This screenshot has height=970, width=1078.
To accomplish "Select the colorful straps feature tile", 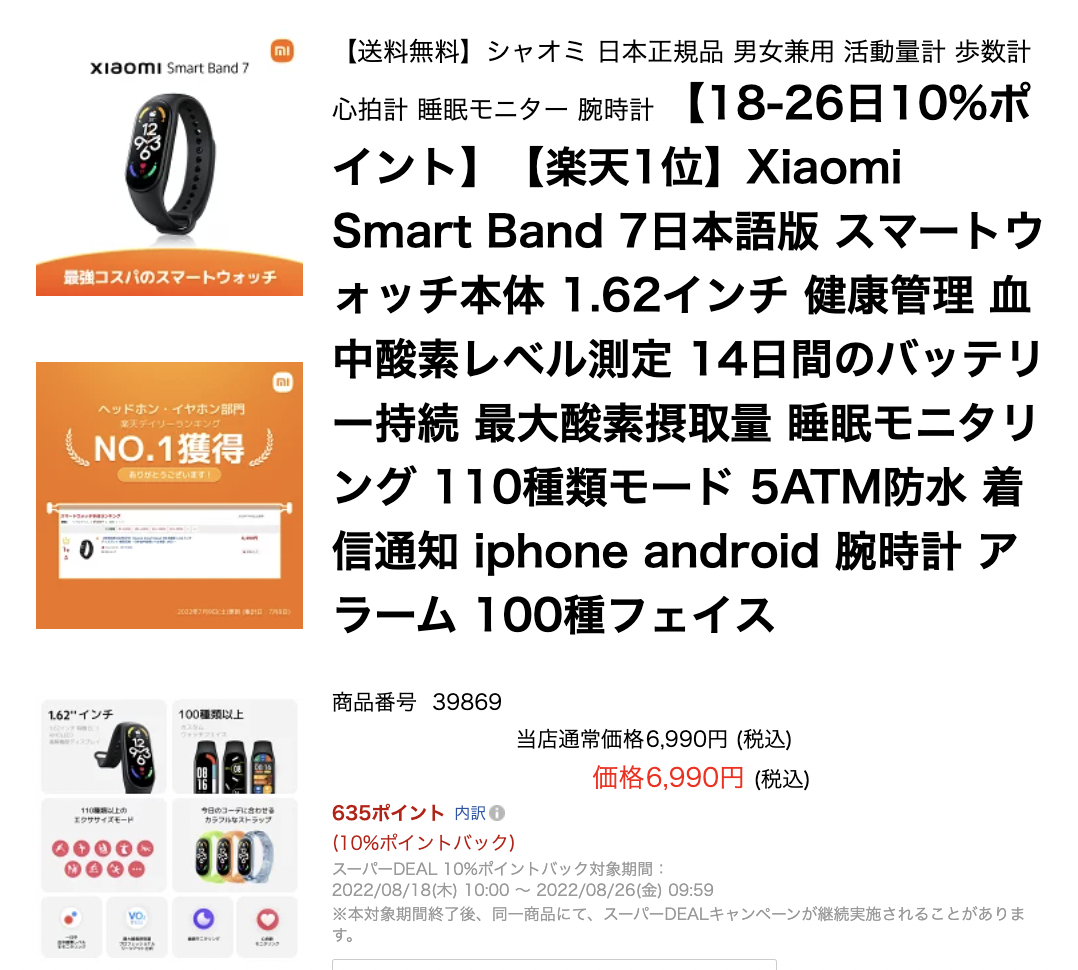I will pyautogui.click(x=234, y=845).
